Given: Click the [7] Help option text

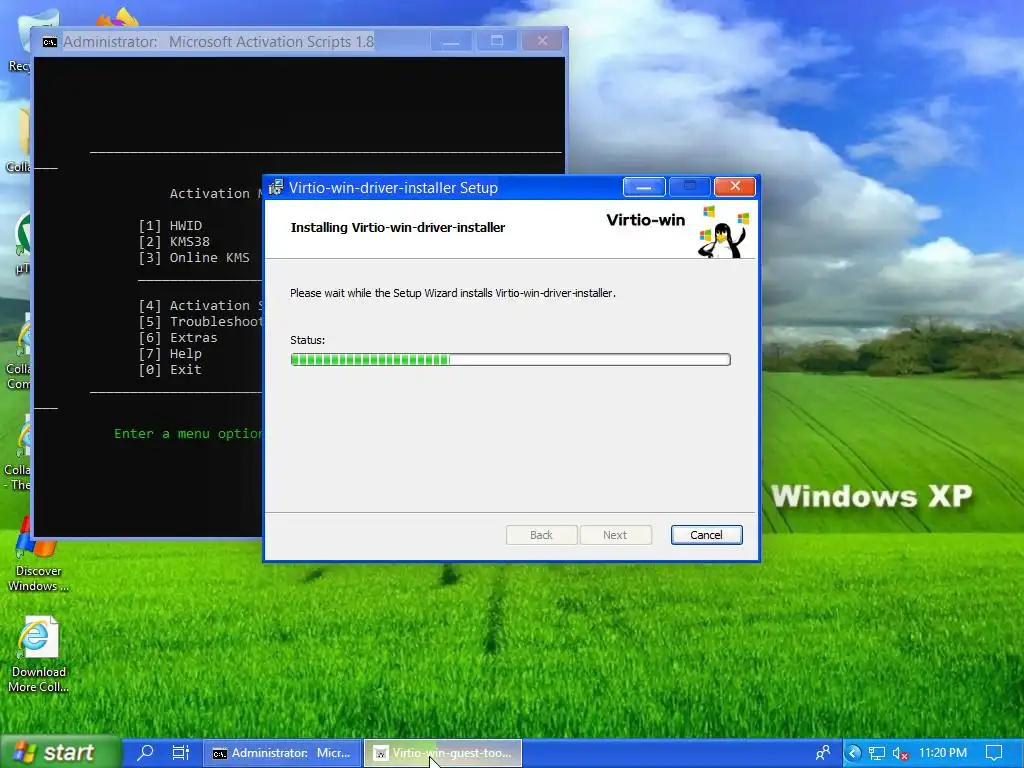Looking at the screenshot, I should [170, 353].
